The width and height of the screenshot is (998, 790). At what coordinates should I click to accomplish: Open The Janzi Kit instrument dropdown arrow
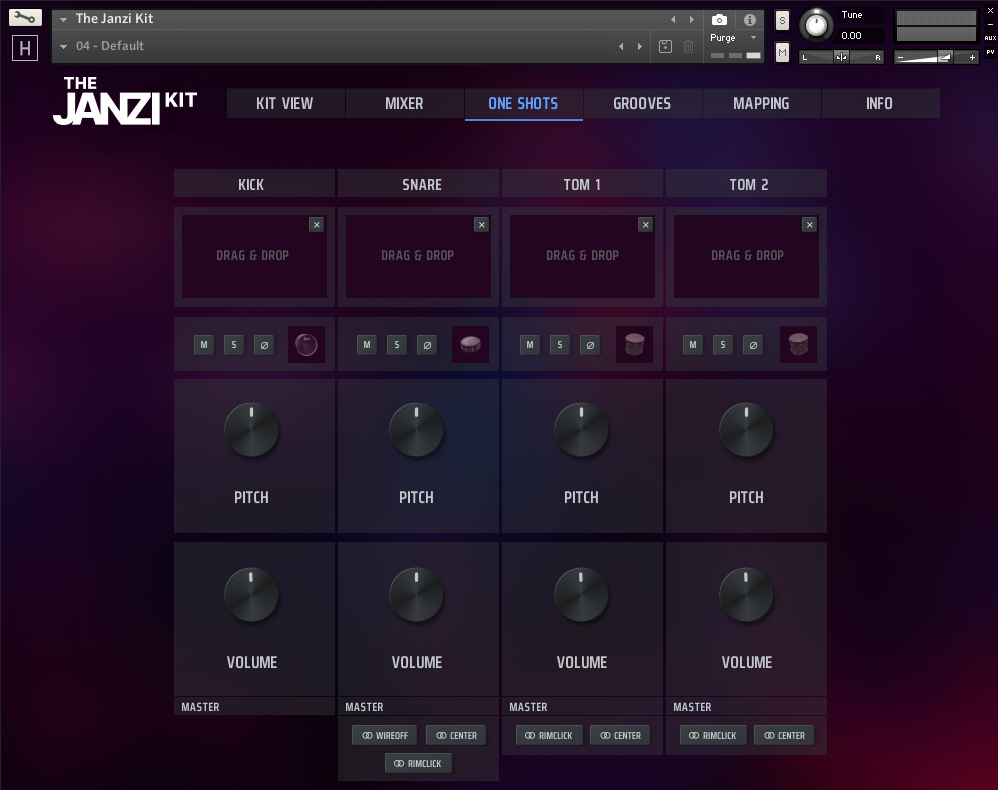click(x=64, y=19)
